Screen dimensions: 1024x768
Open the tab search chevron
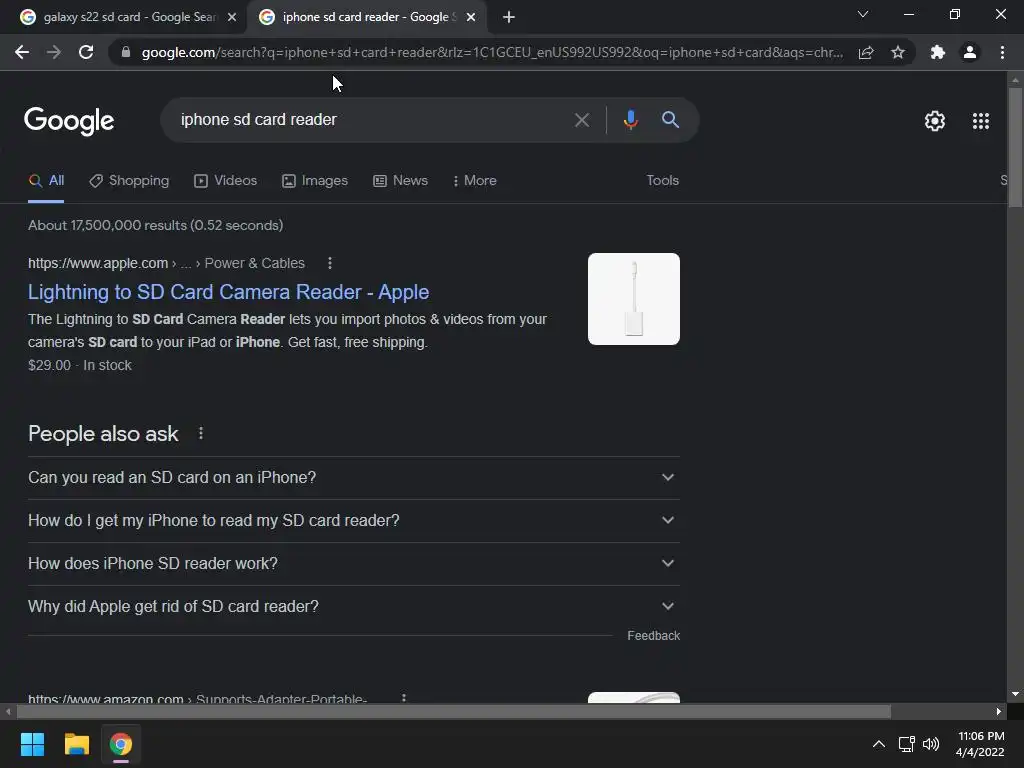tap(863, 14)
